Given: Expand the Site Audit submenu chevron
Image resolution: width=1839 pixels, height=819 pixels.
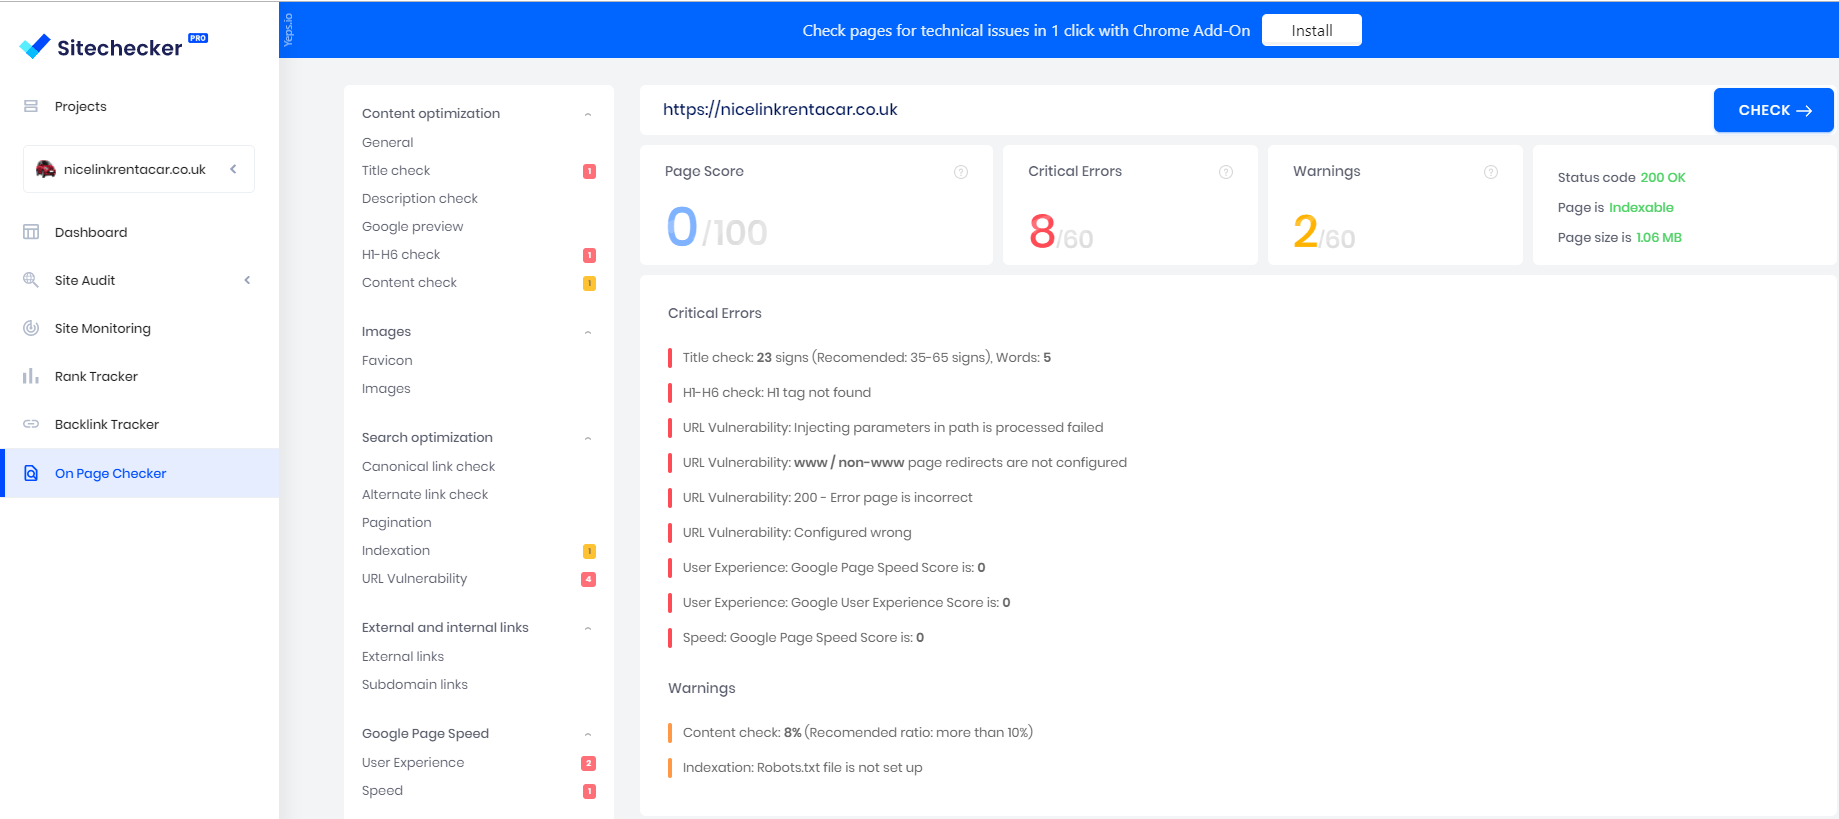Looking at the screenshot, I should pos(247,280).
